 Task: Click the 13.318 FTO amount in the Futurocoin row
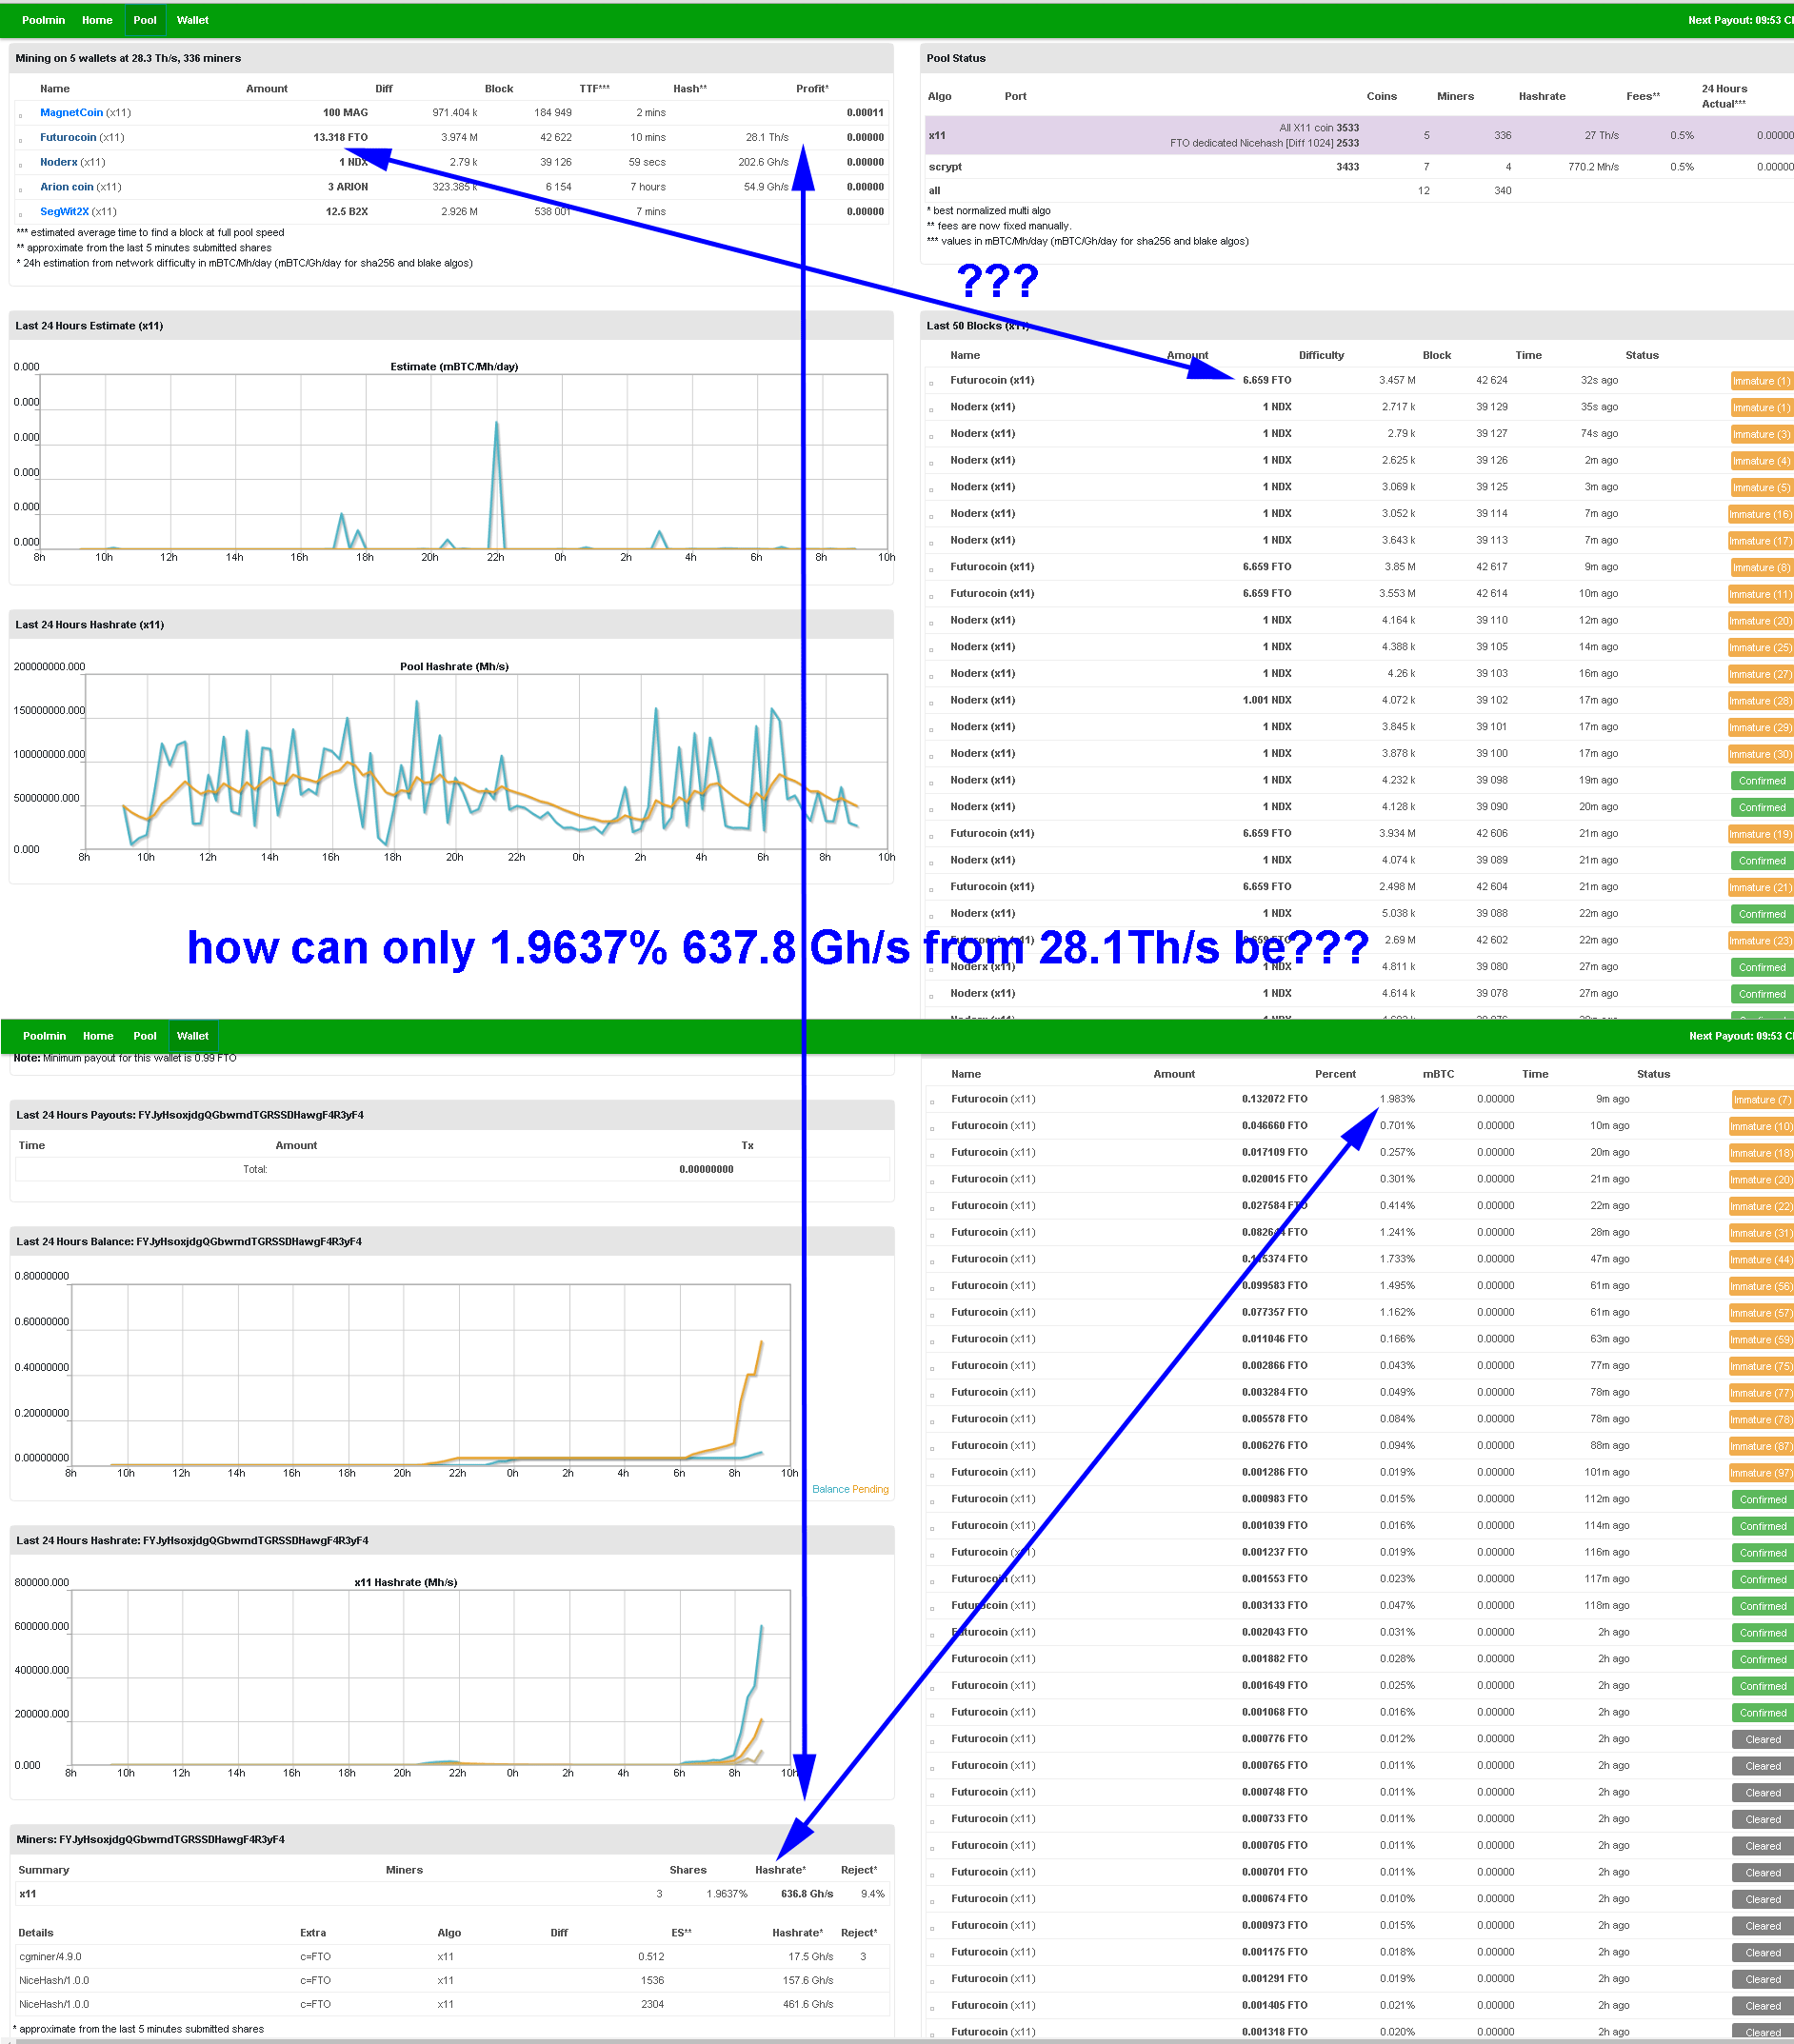click(x=340, y=137)
